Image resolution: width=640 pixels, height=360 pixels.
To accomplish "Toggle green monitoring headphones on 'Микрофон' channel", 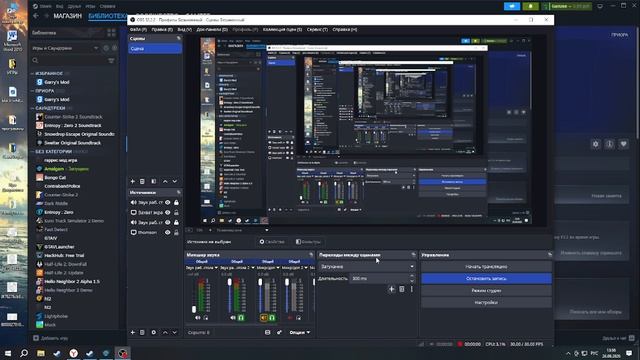I will (272, 318).
